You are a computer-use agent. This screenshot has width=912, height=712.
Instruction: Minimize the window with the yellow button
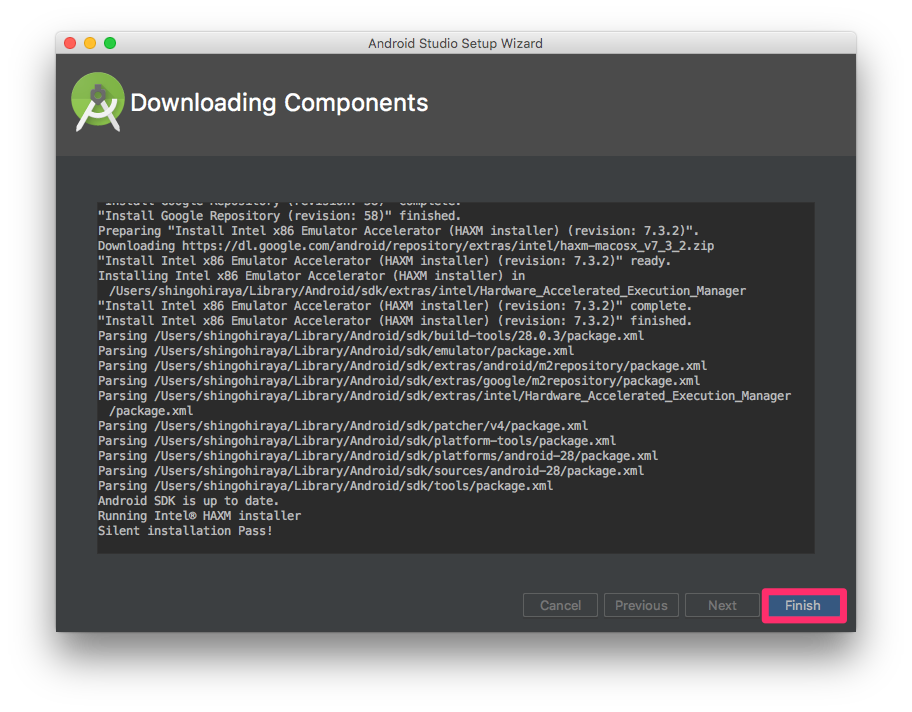click(x=90, y=43)
